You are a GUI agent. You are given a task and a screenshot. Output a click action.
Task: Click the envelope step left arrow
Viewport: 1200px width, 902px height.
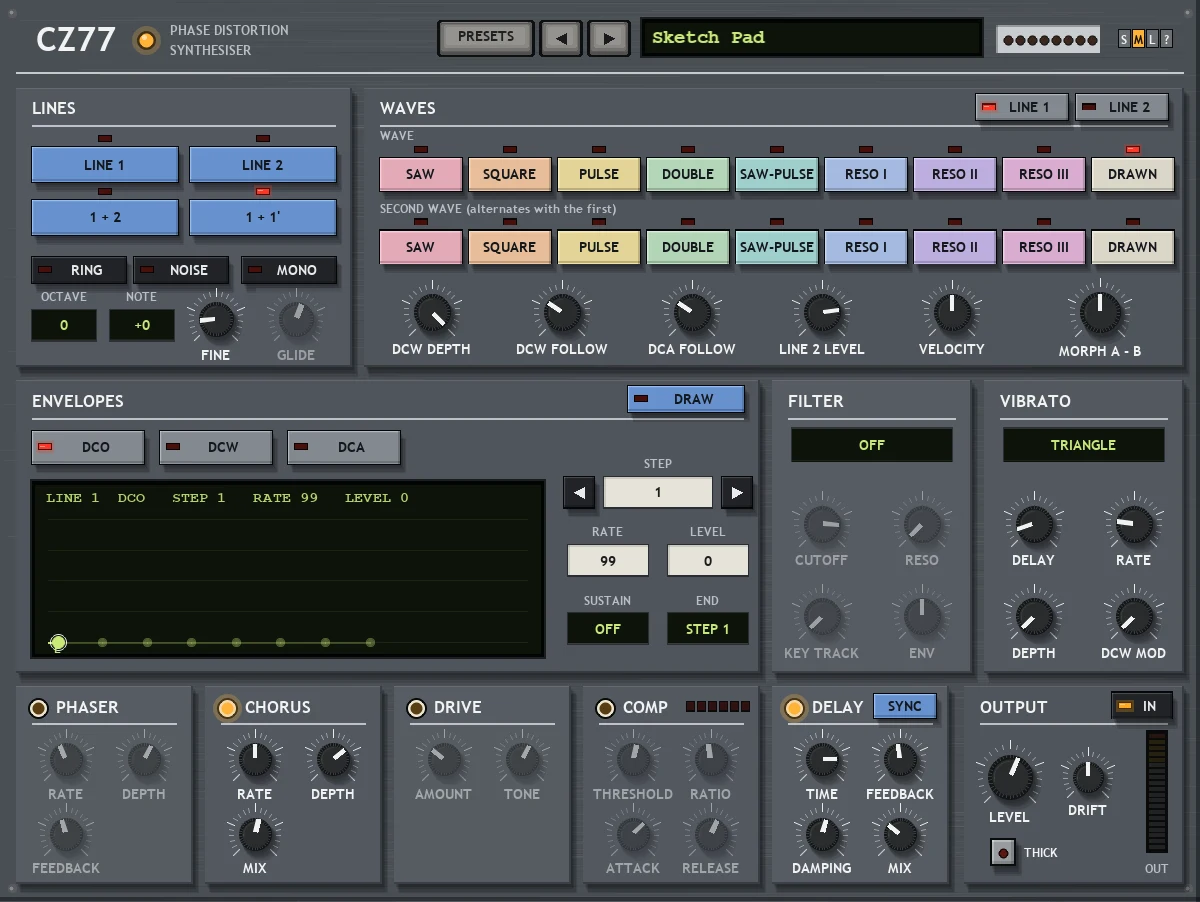click(x=579, y=492)
